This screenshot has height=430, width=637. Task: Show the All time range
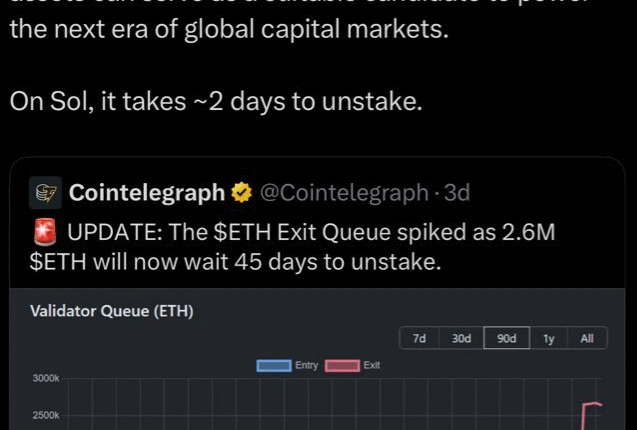click(x=587, y=339)
